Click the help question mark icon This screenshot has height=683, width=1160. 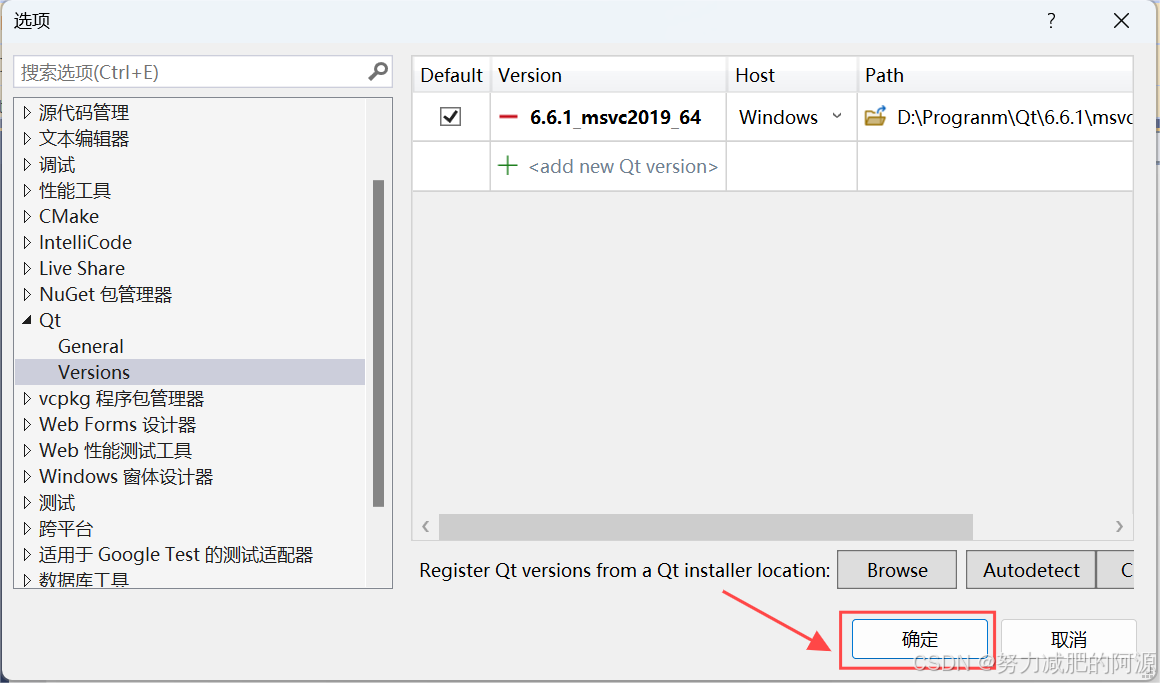(1051, 21)
